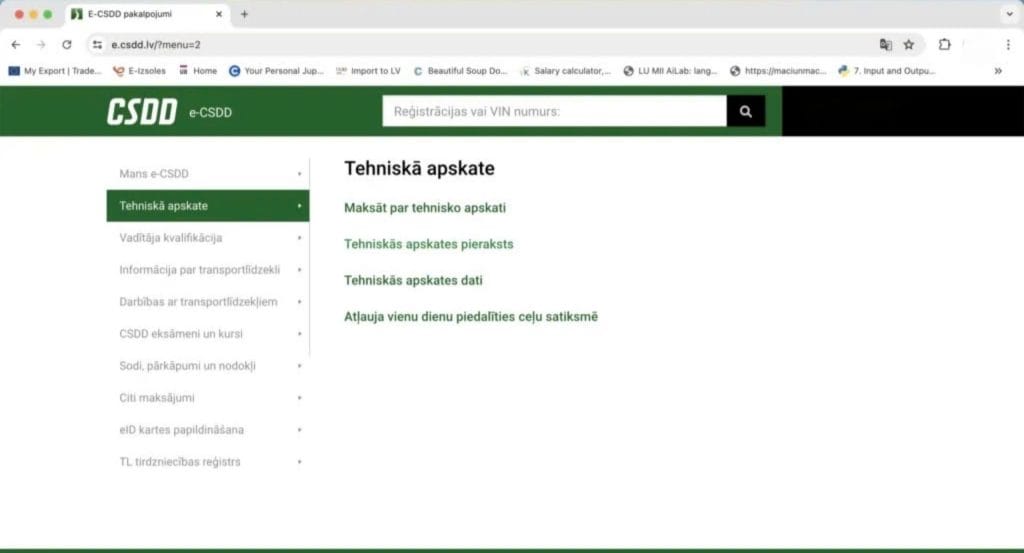Click the magnifier search button in header
This screenshot has height=553, width=1024.
745,112
